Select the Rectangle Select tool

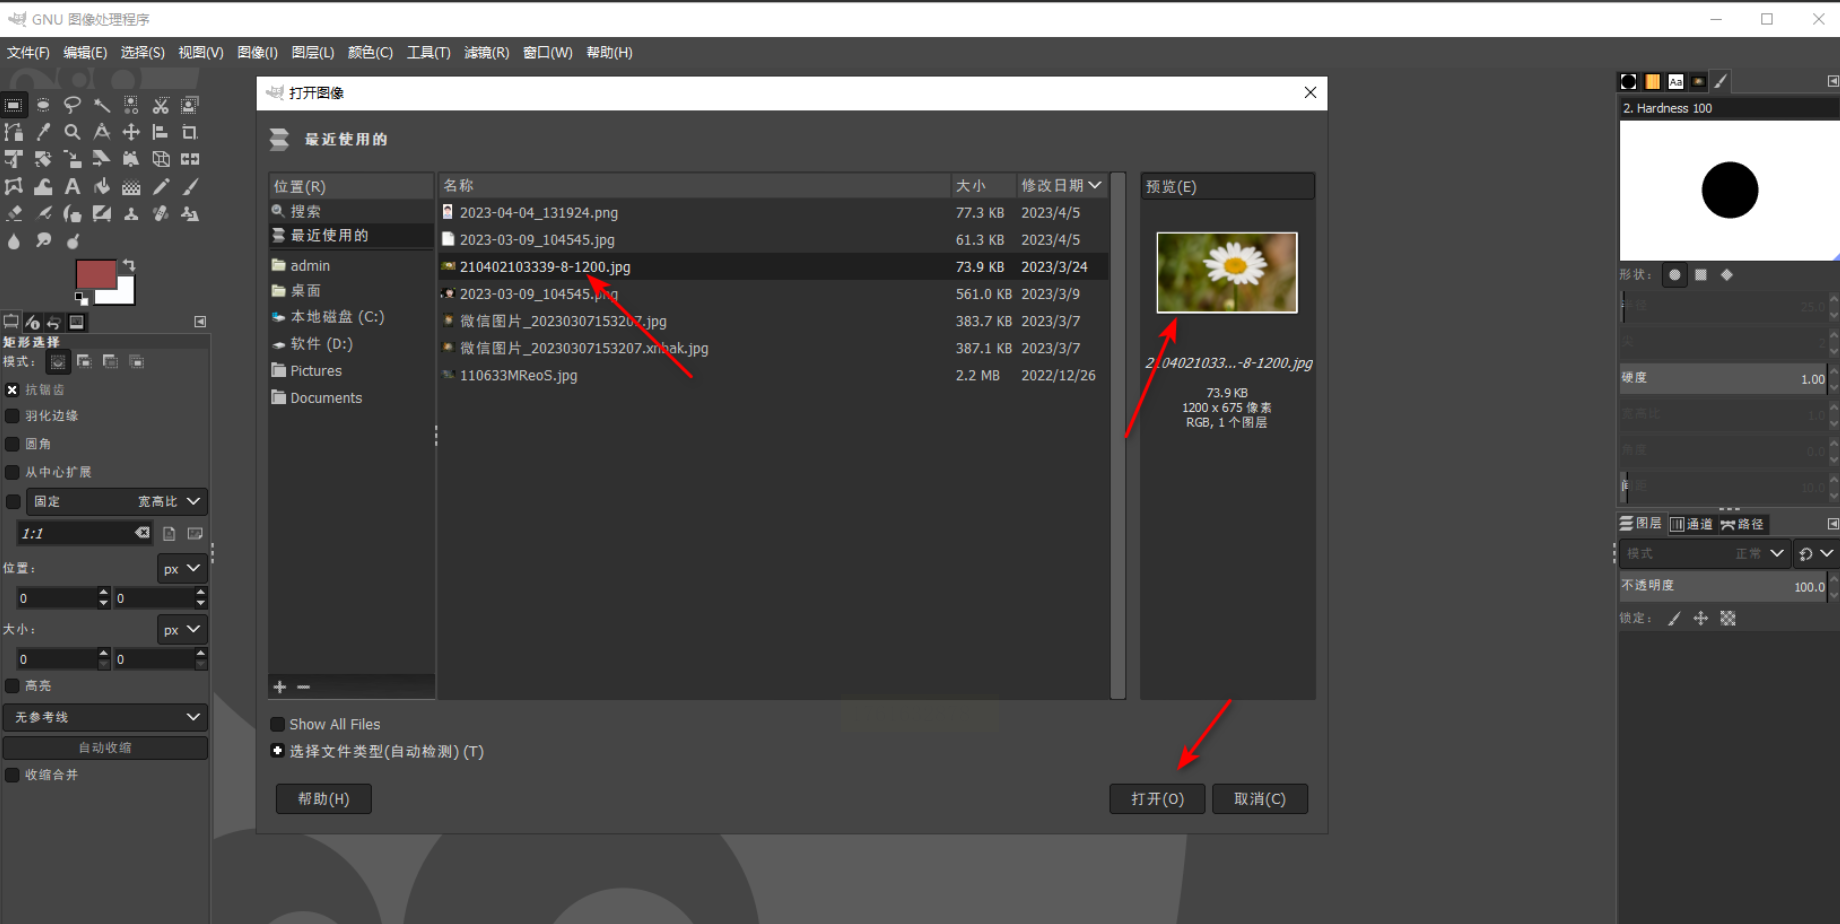pyautogui.click(x=14, y=105)
